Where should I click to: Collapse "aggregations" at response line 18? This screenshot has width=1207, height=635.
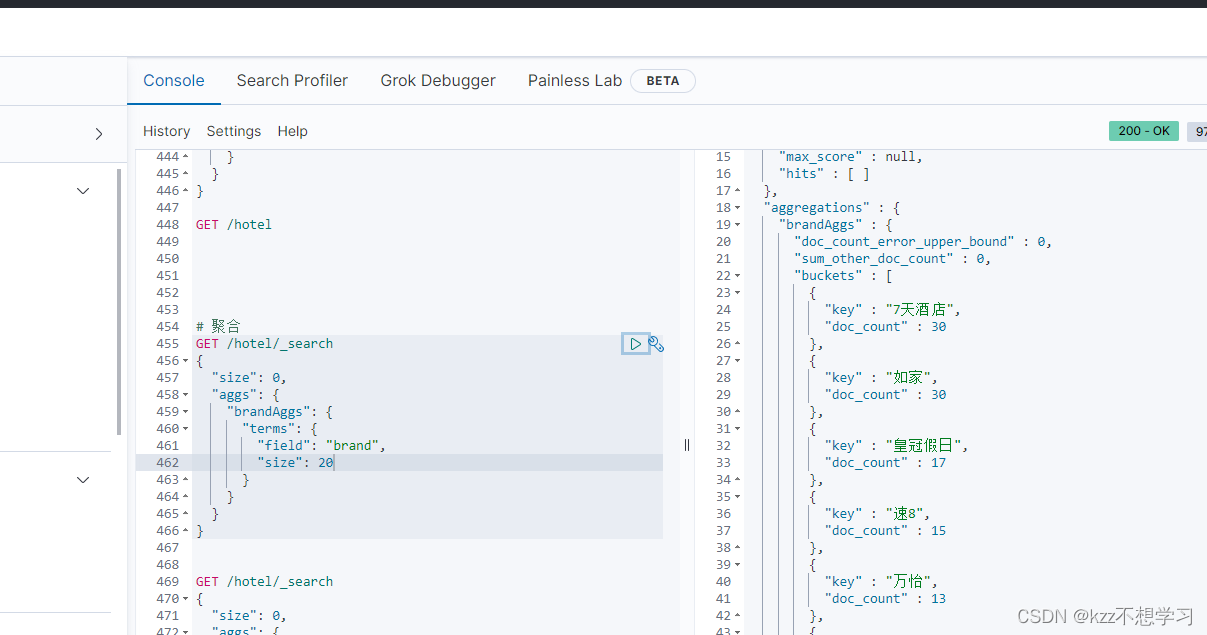[x=738, y=208]
